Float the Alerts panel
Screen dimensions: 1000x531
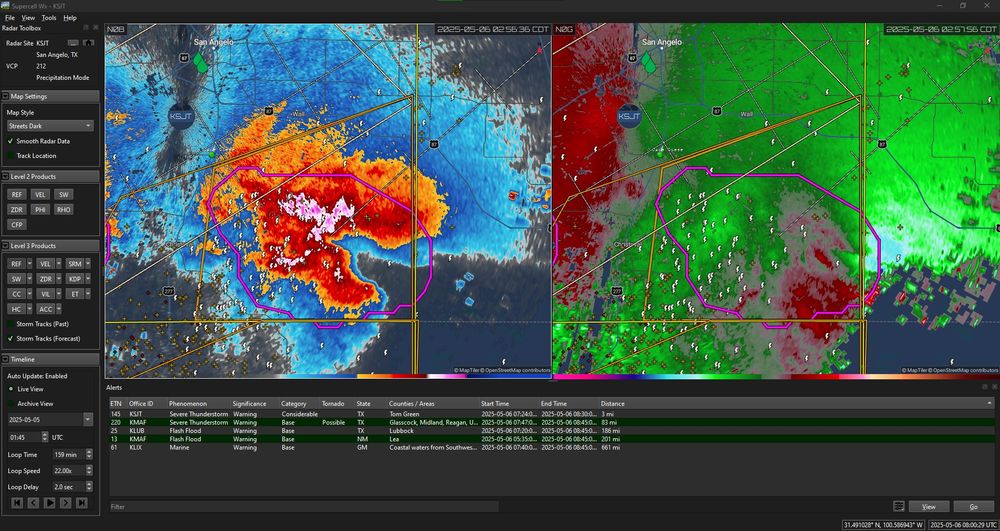coord(984,387)
